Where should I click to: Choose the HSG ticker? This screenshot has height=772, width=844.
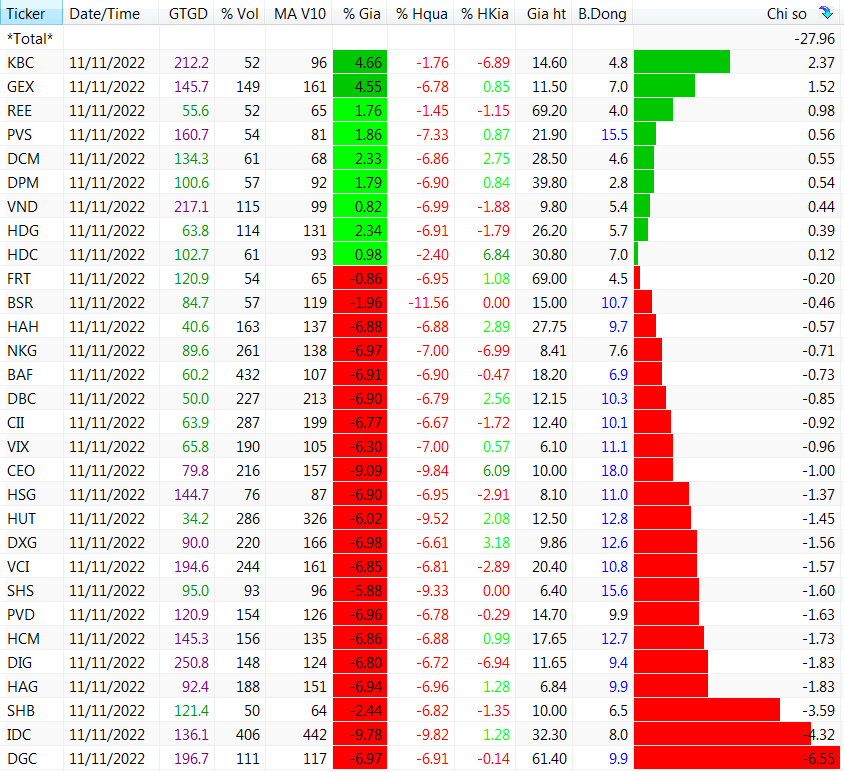(x=22, y=495)
